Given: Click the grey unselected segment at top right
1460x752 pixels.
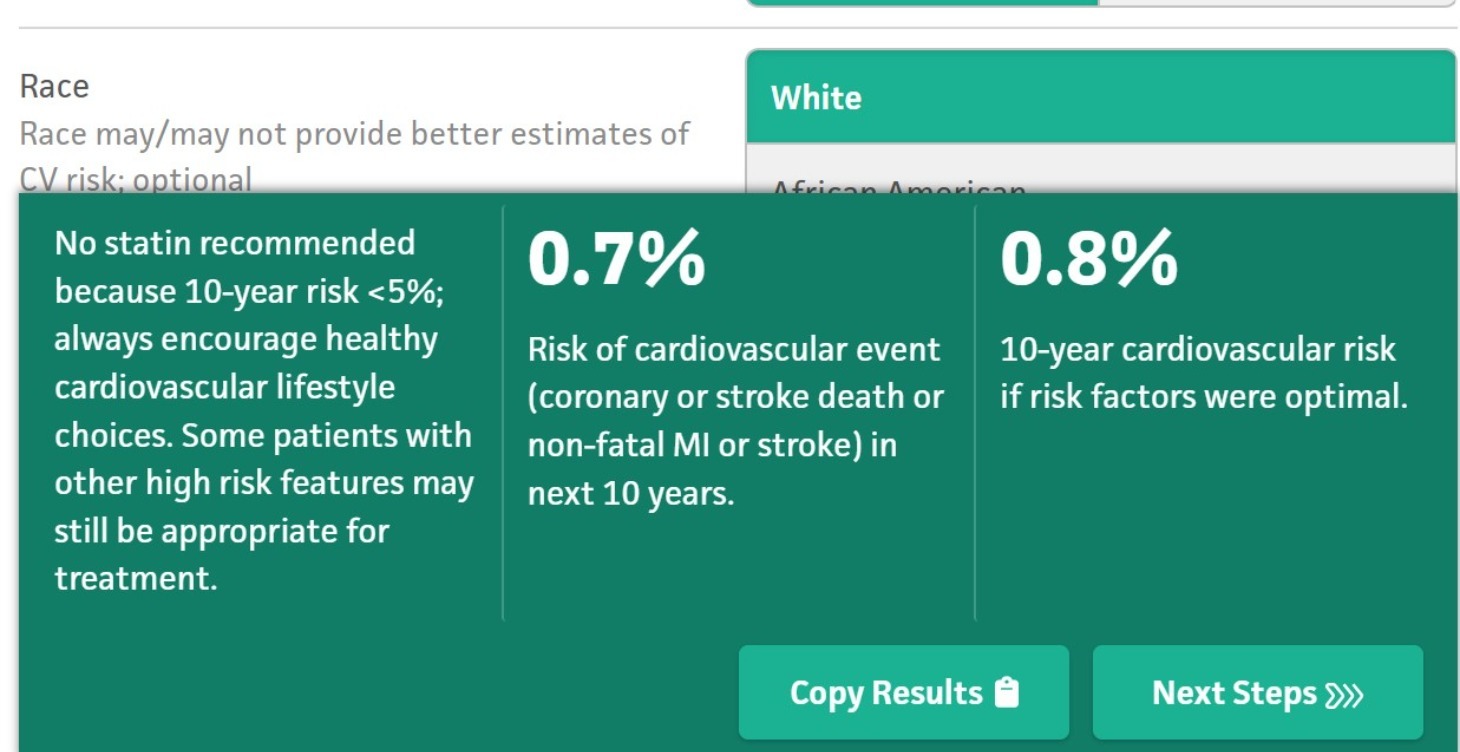Looking at the screenshot, I should pos(1276,2).
